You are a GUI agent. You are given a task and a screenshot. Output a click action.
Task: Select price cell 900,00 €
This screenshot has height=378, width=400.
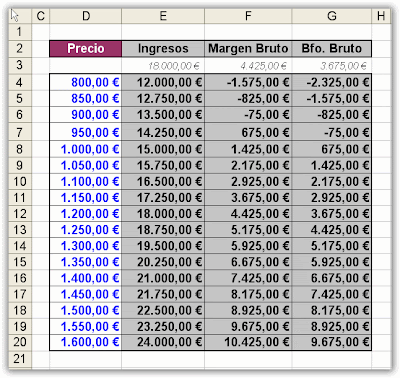pos(86,115)
